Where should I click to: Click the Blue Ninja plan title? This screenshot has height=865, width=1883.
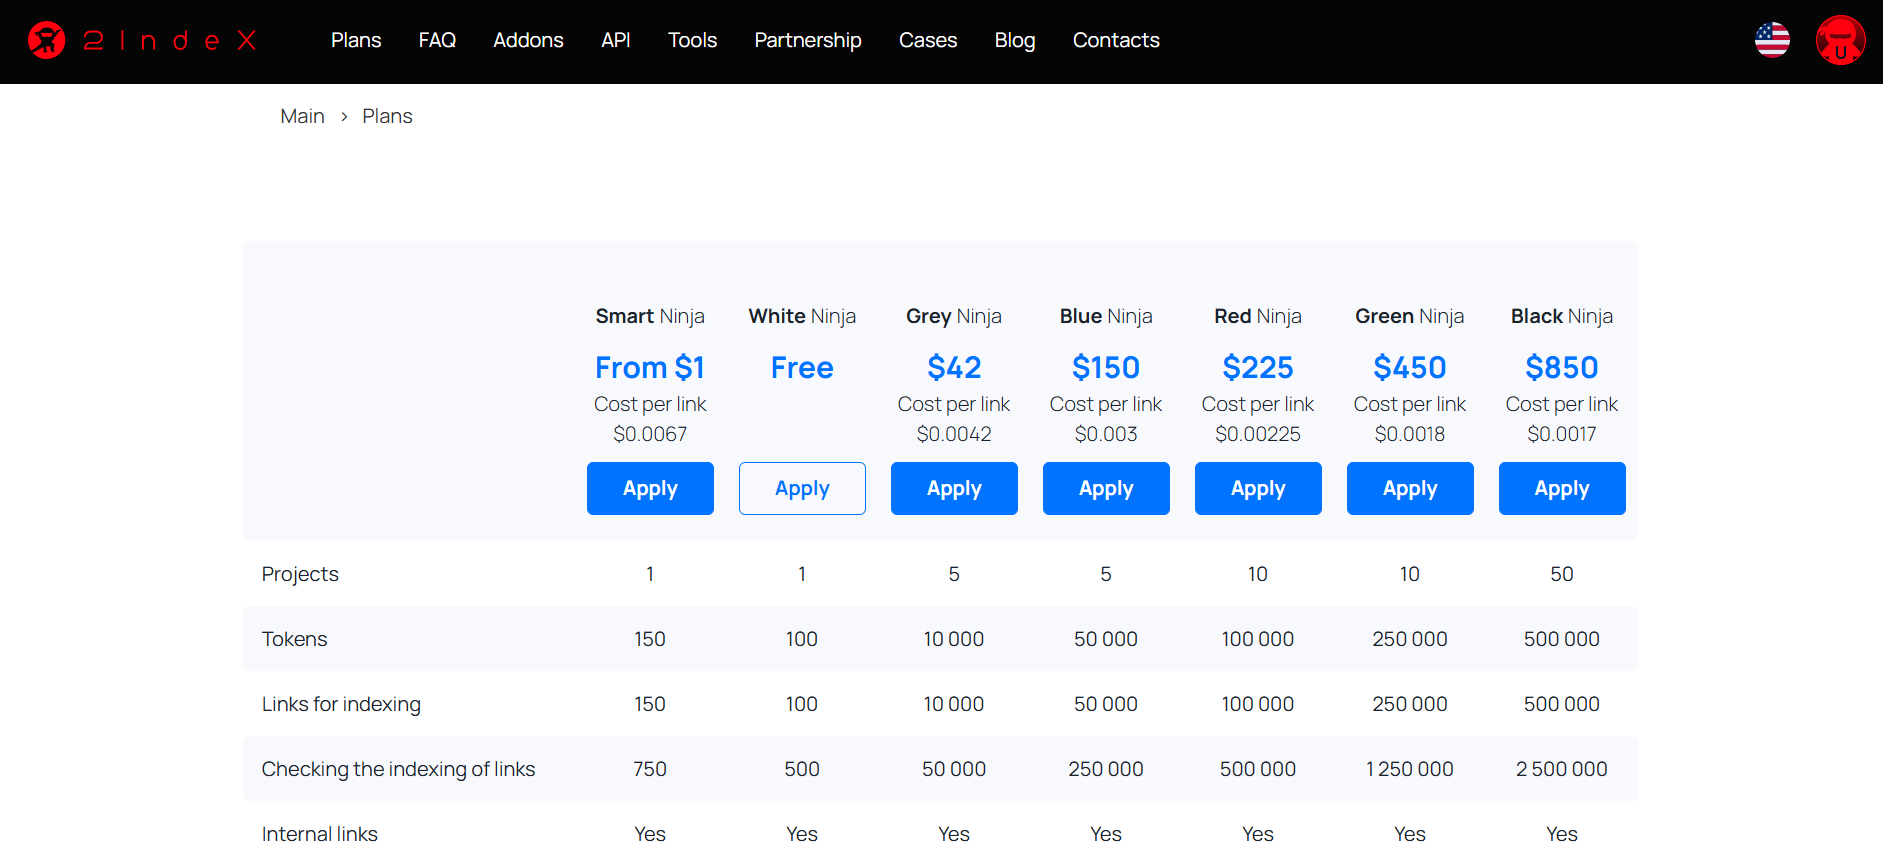click(1106, 316)
